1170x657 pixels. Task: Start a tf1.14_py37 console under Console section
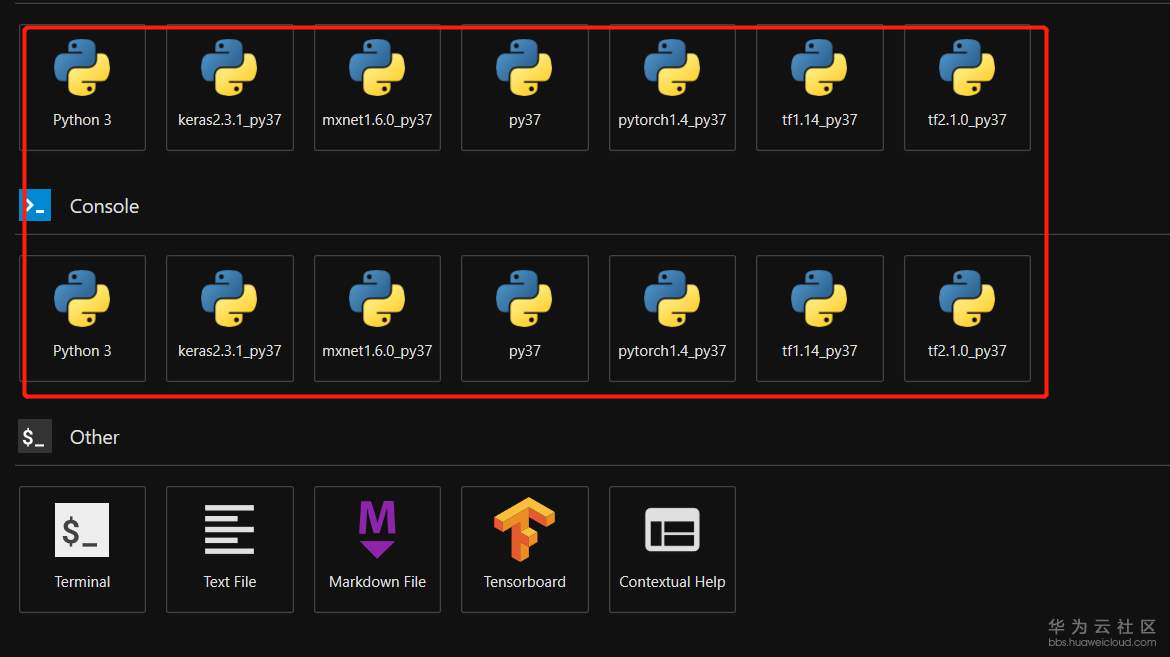[x=820, y=319]
